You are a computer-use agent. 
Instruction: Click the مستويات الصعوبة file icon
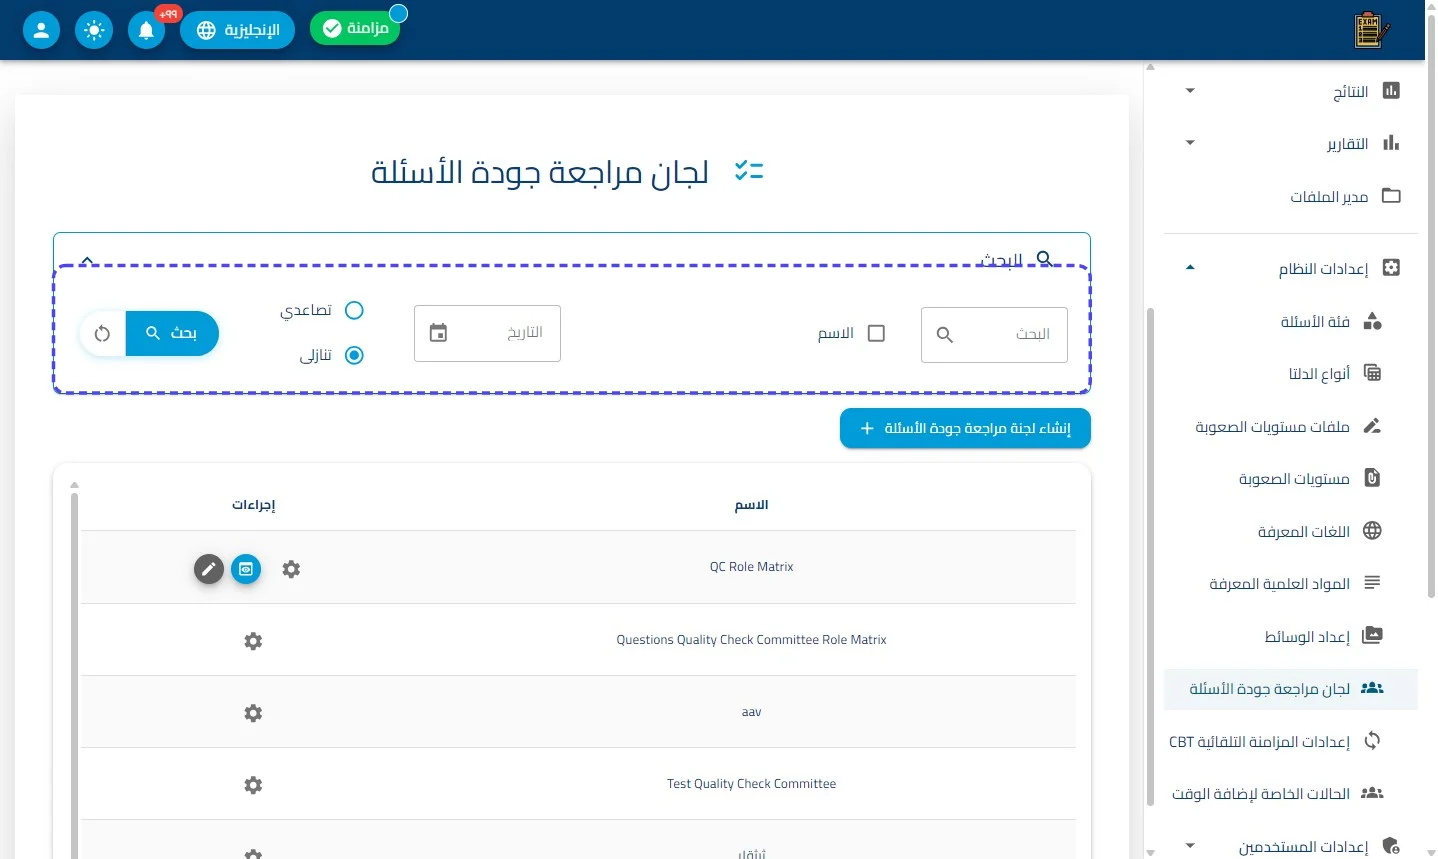click(x=1372, y=478)
